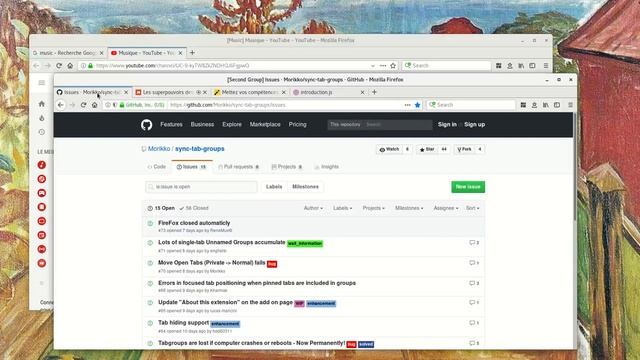Viewport: 640px width, 360px height.
Task: Show 58 Closed issues
Action: [x=194, y=208]
